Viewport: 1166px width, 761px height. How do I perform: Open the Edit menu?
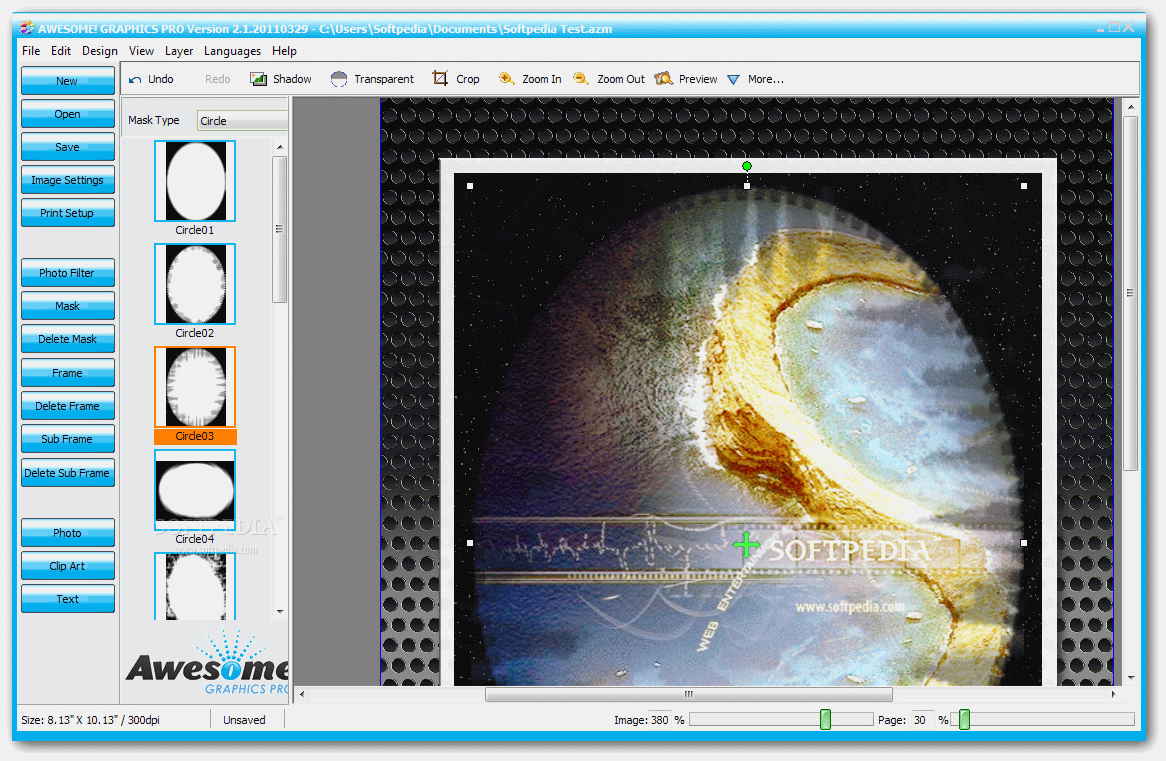[x=61, y=51]
